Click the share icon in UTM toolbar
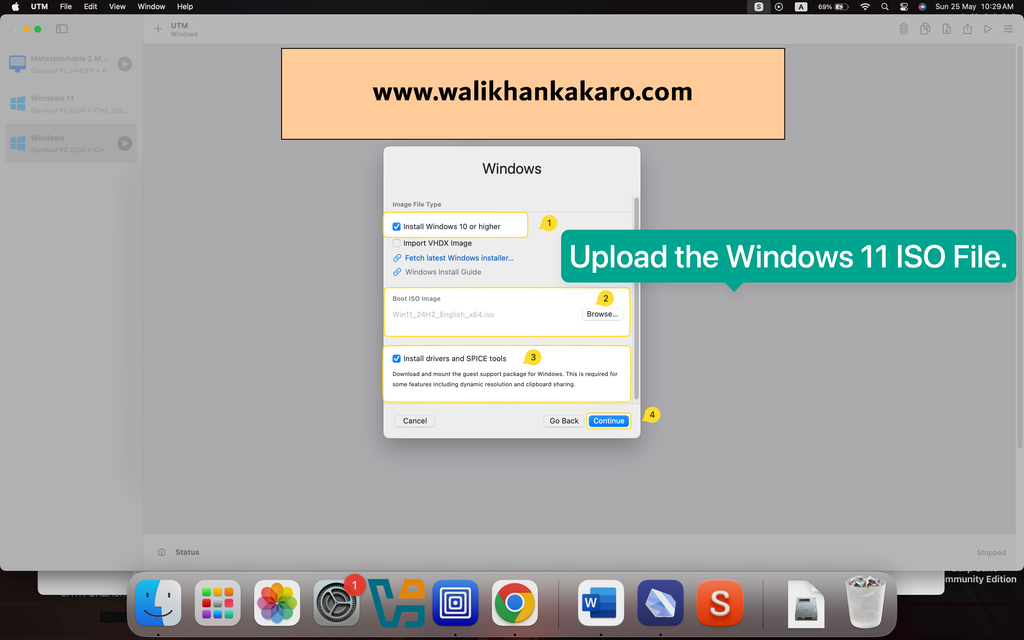Screen dimensions: 1024x640 967,29
